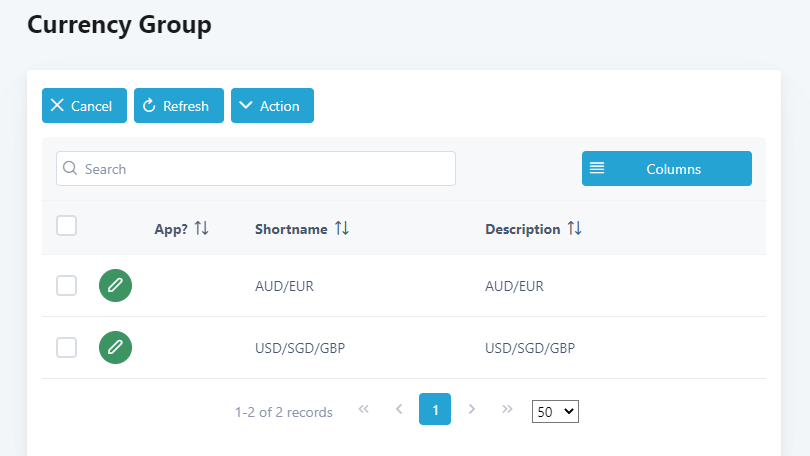Jump to last page double-chevron icon
The width and height of the screenshot is (810, 456).
507,410
